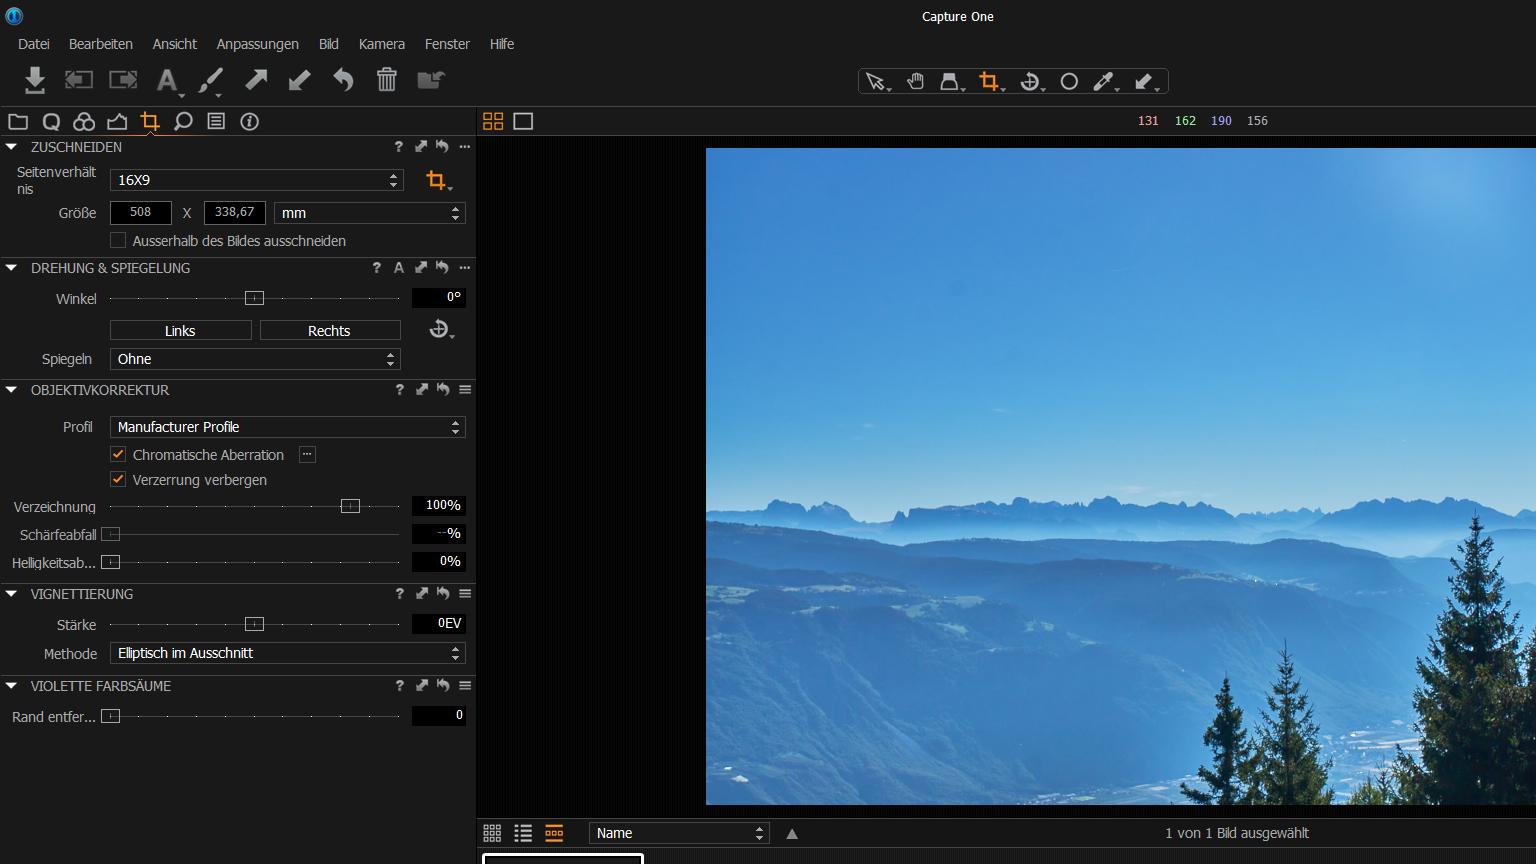Select the Crop tool in the cursor toolbar
This screenshot has height=864, width=1536.
[x=989, y=81]
